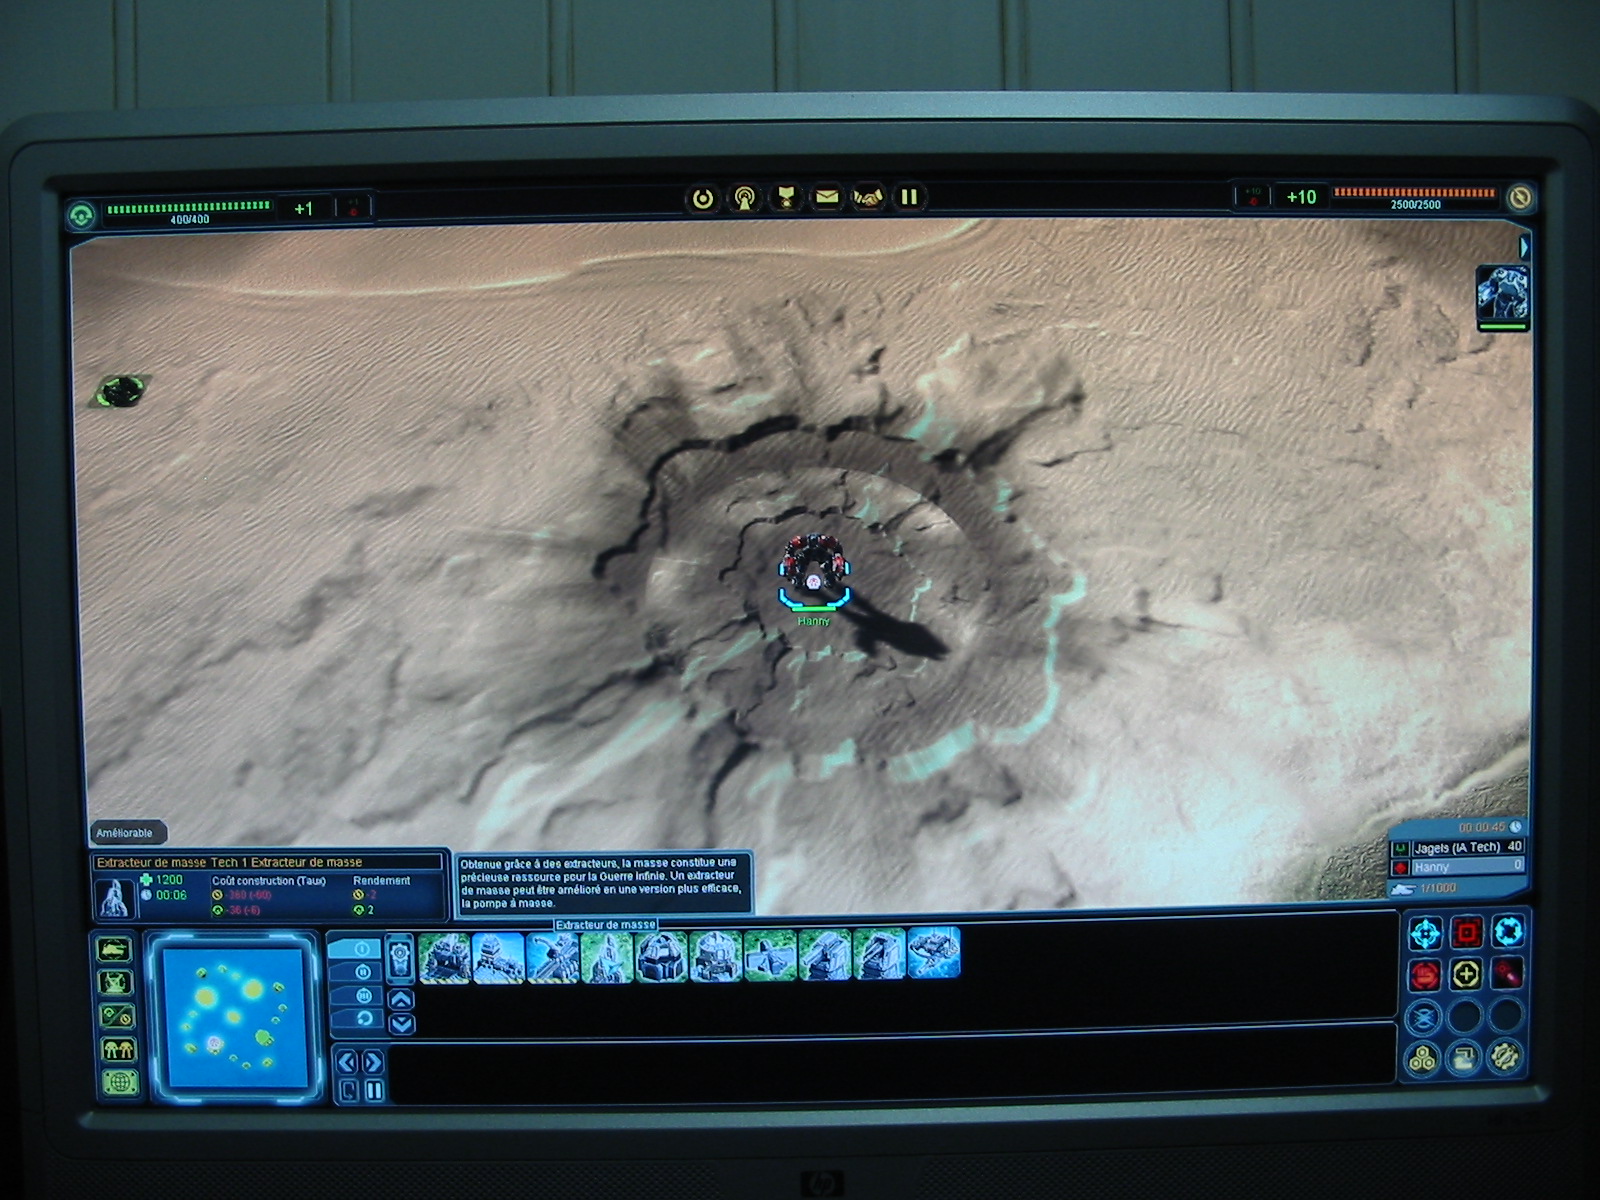Issue the Attack order
This screenshot has width=1600, height=1200.
(1466, 933)
